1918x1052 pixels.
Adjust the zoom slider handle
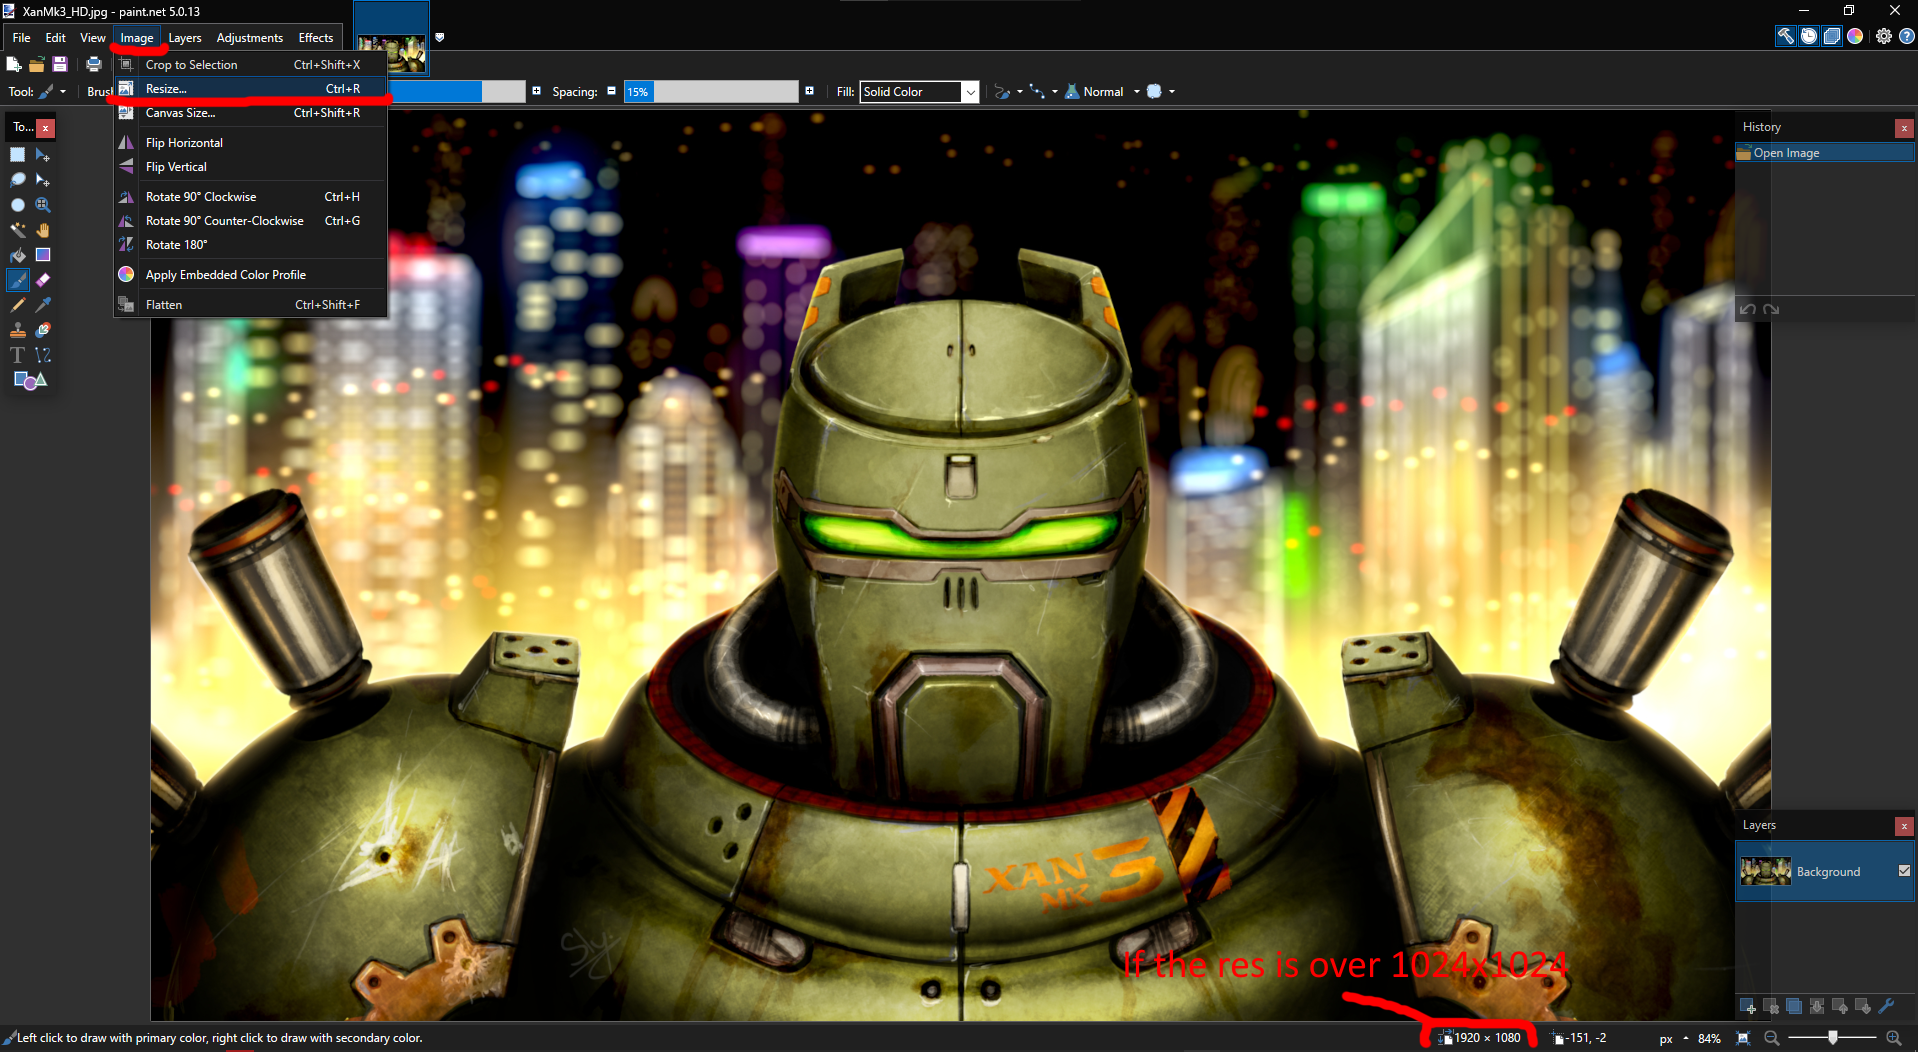(x=1833, y=1038)
